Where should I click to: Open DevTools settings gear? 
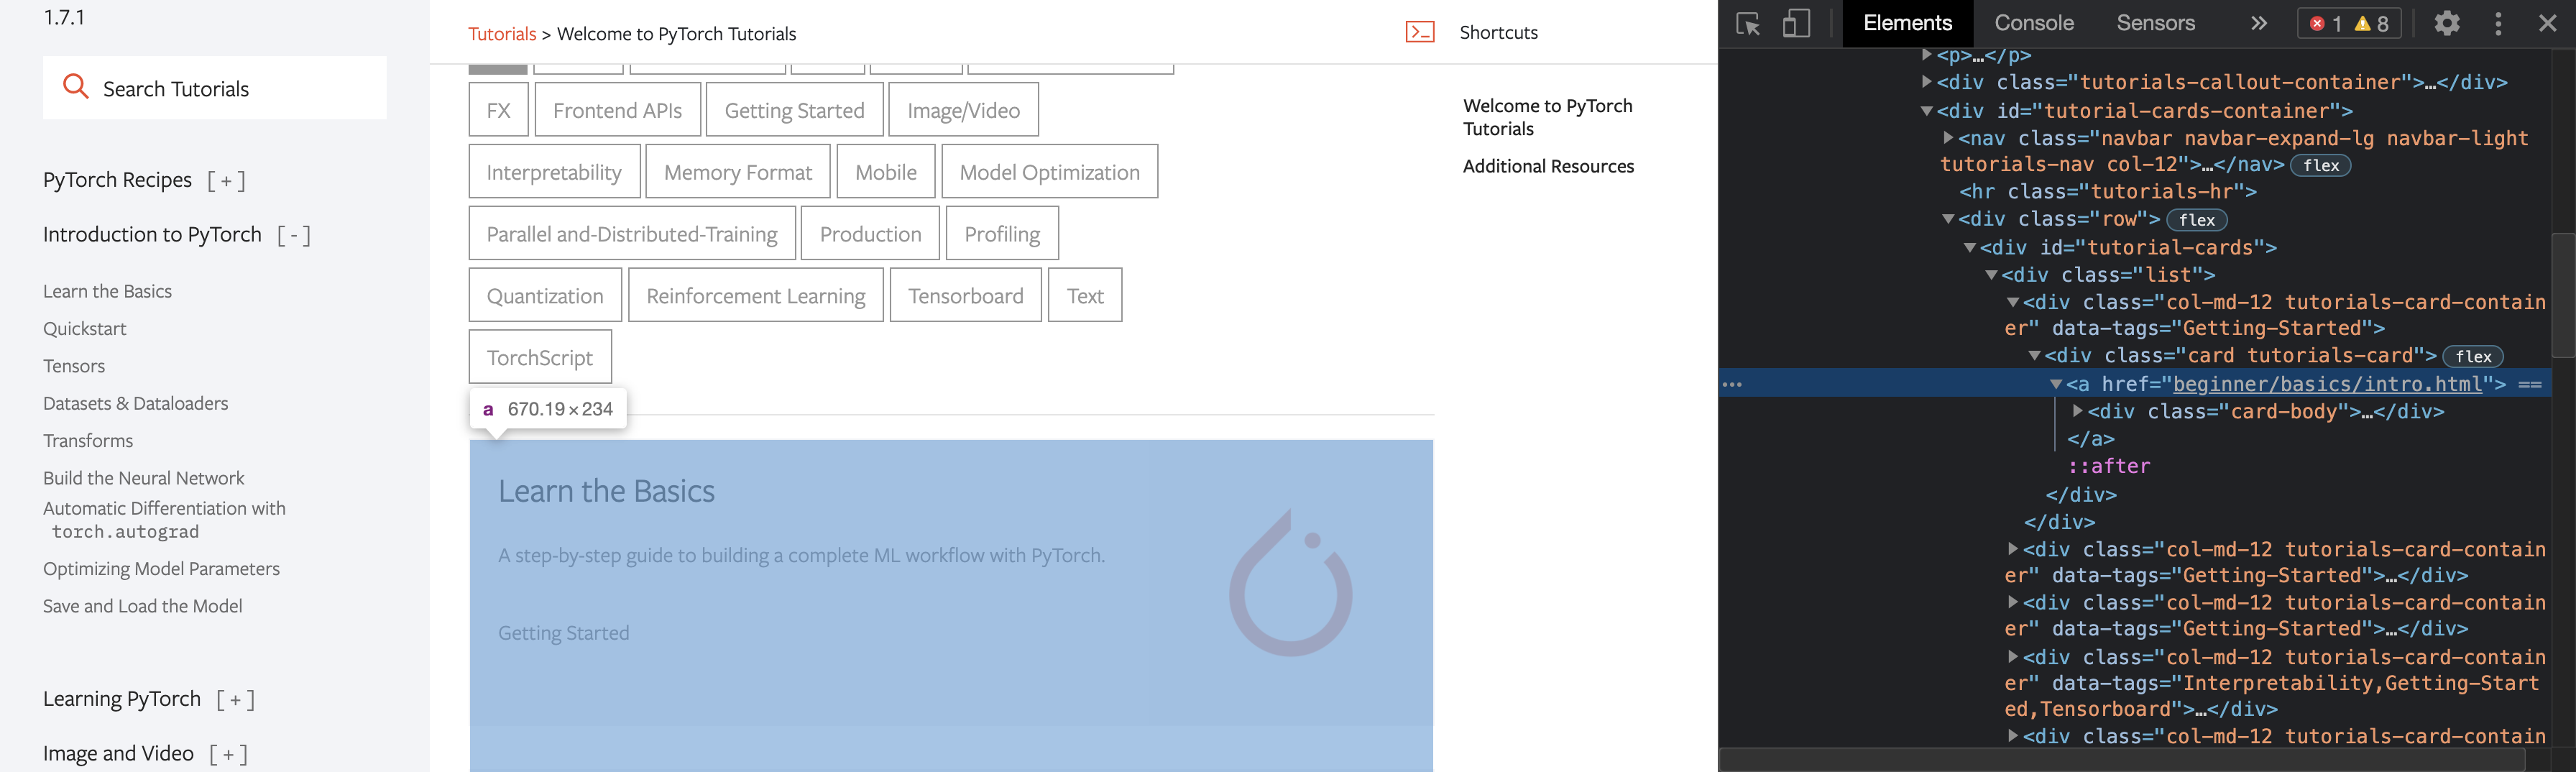point(2447,23)
